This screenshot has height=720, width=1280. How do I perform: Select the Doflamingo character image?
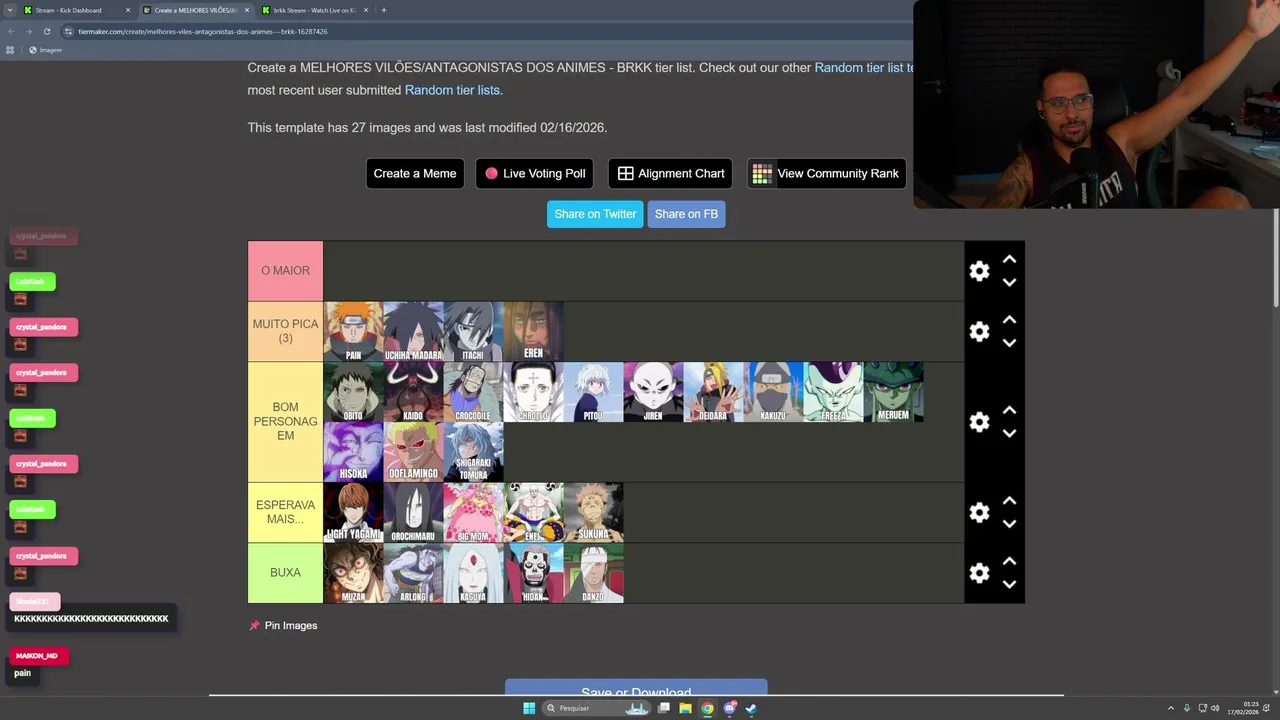413,452
